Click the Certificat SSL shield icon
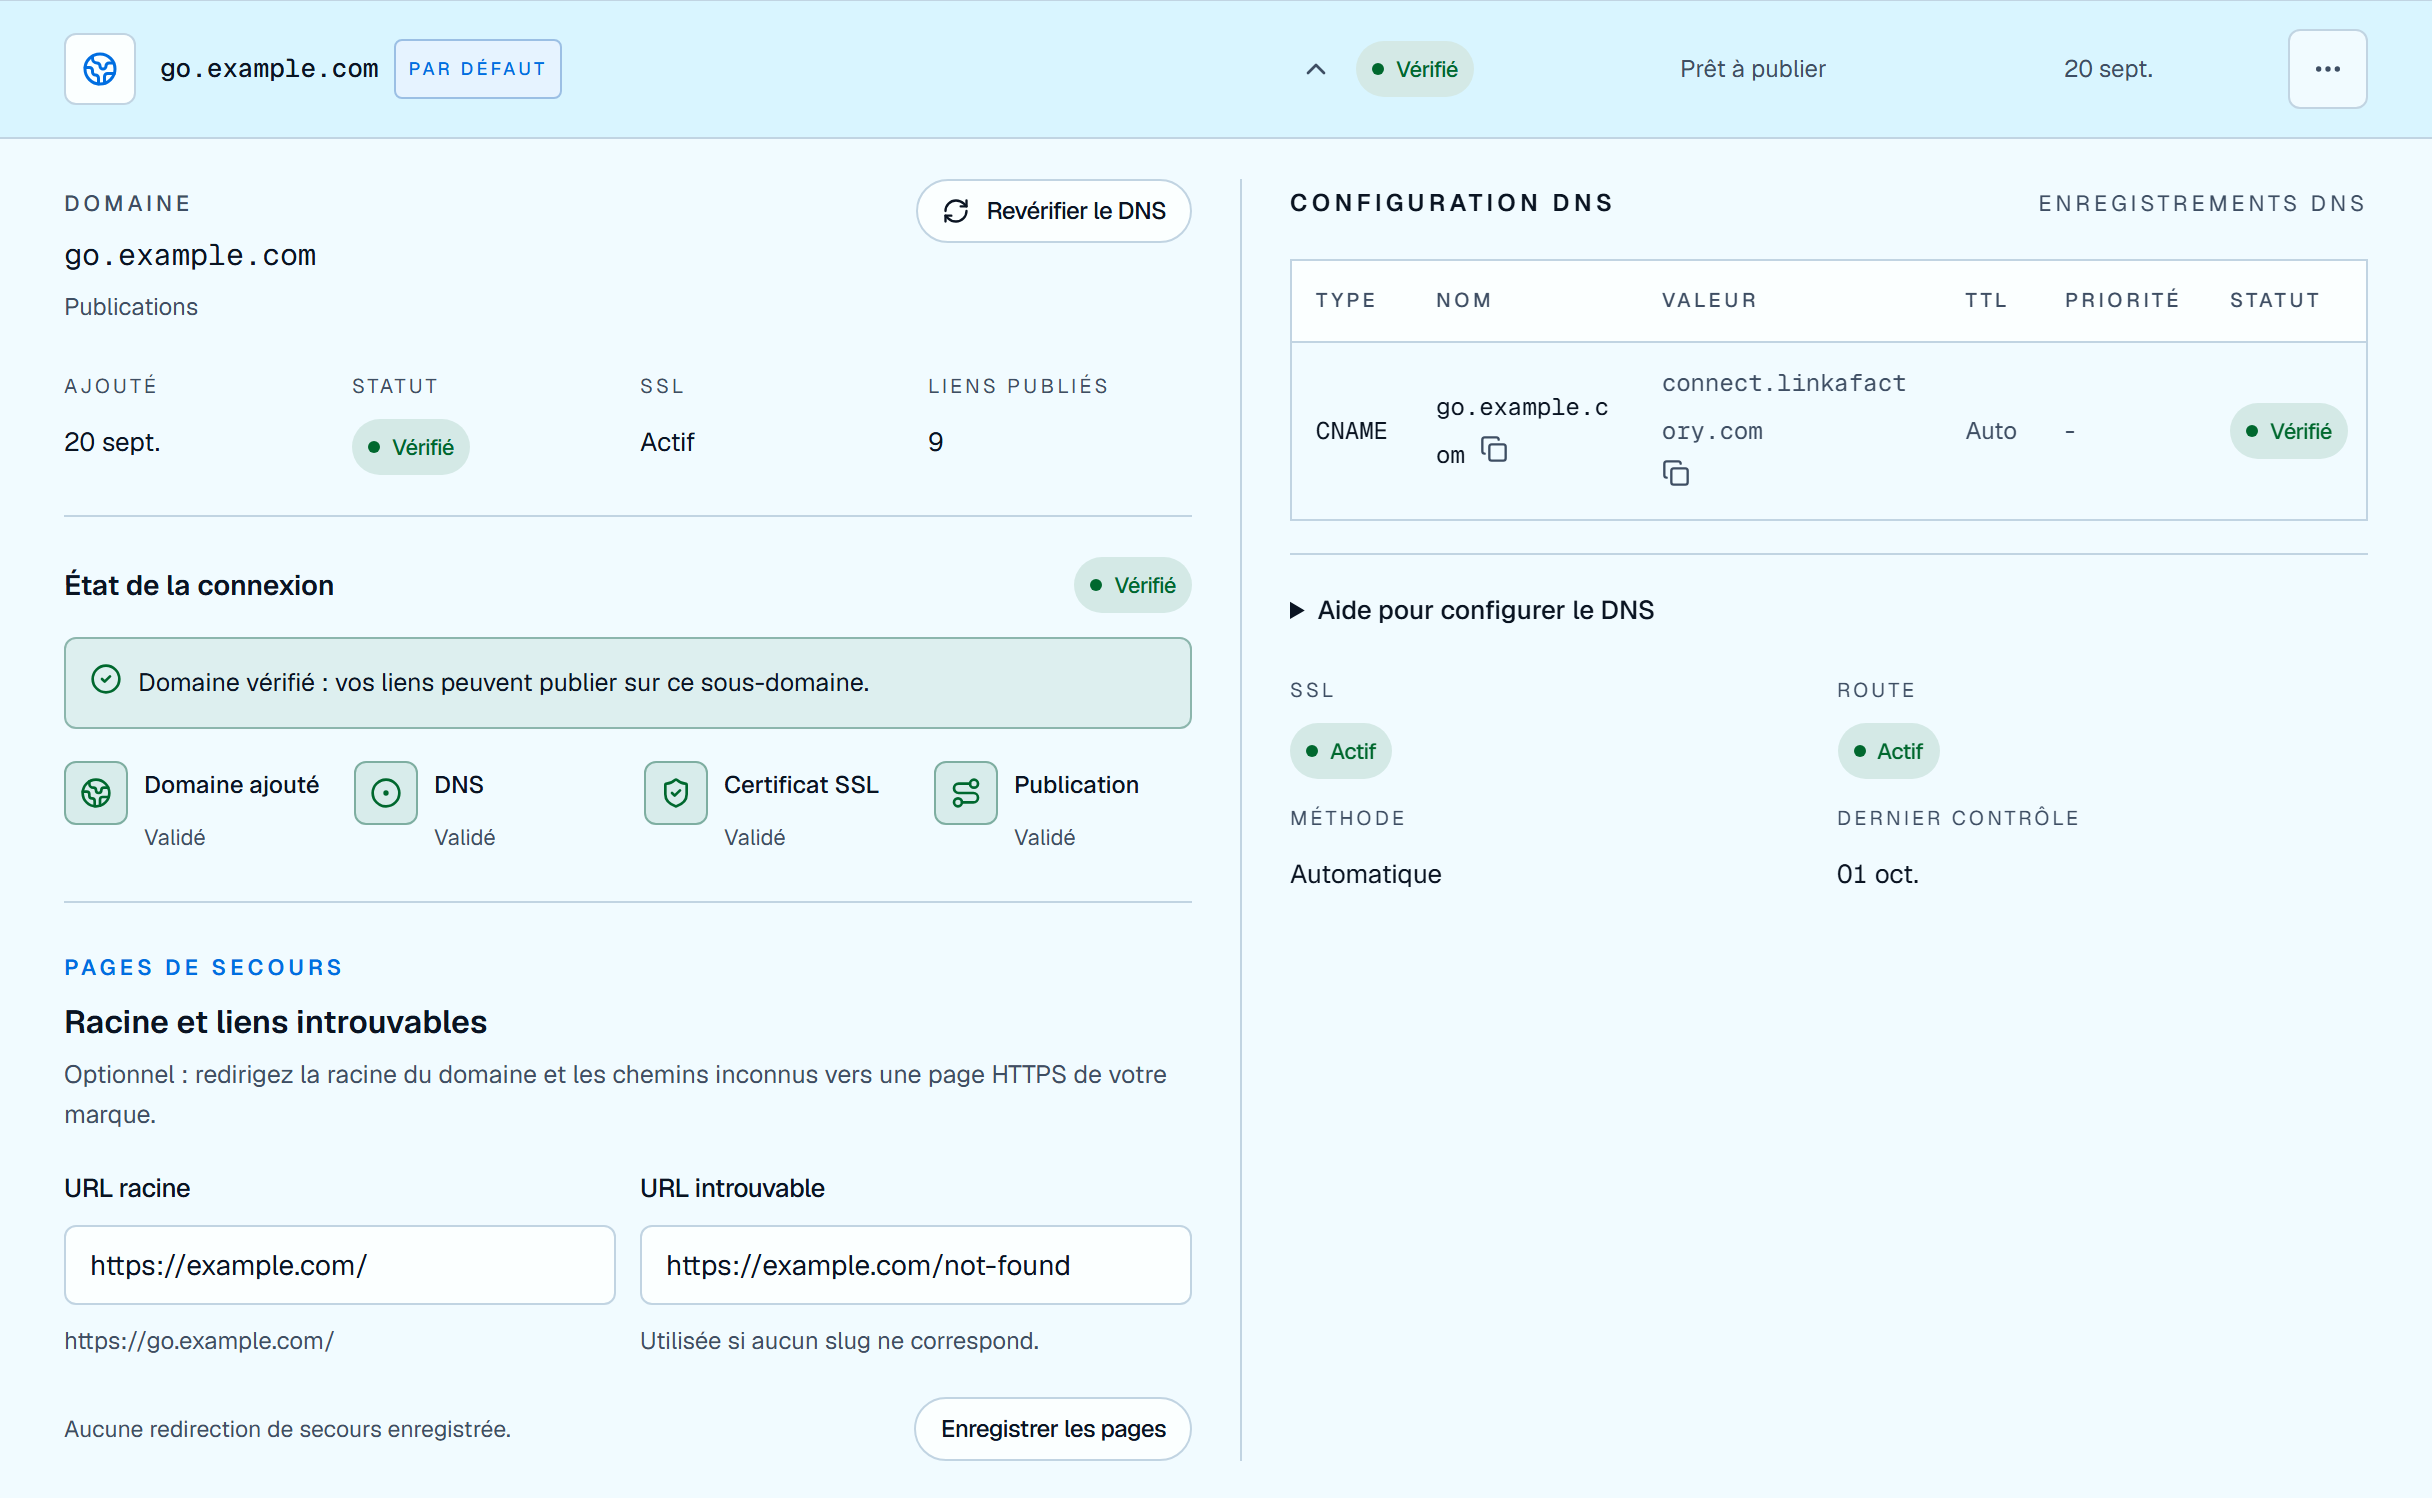2432x1498 pixels. (676, 793)
